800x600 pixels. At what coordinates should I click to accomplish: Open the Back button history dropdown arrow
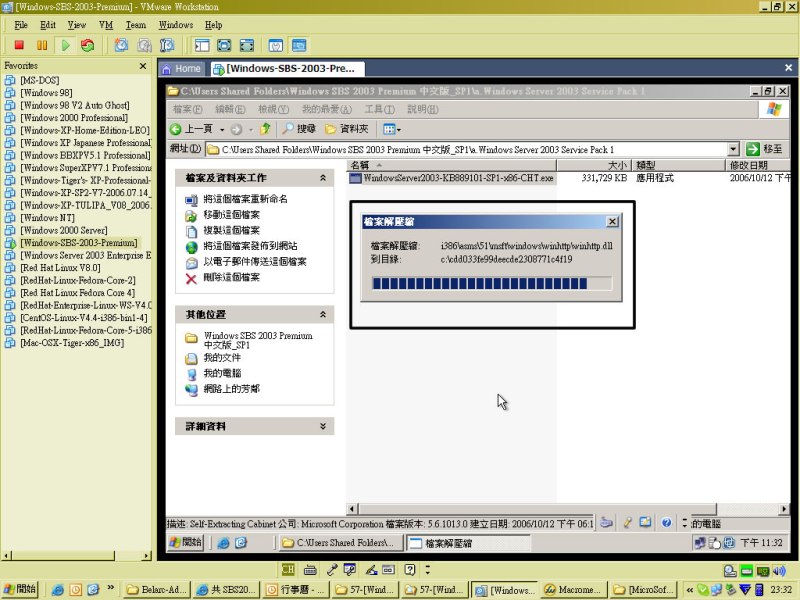(222, 130)
